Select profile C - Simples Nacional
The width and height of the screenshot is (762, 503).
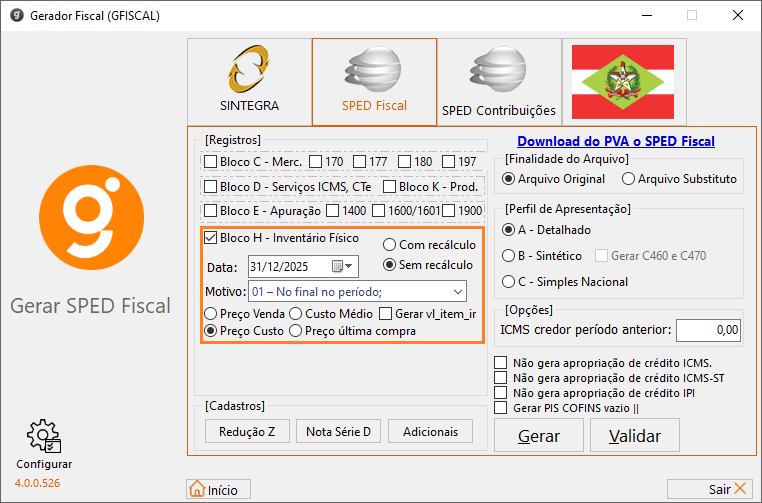pyautogui.click(x=508, y=282)
